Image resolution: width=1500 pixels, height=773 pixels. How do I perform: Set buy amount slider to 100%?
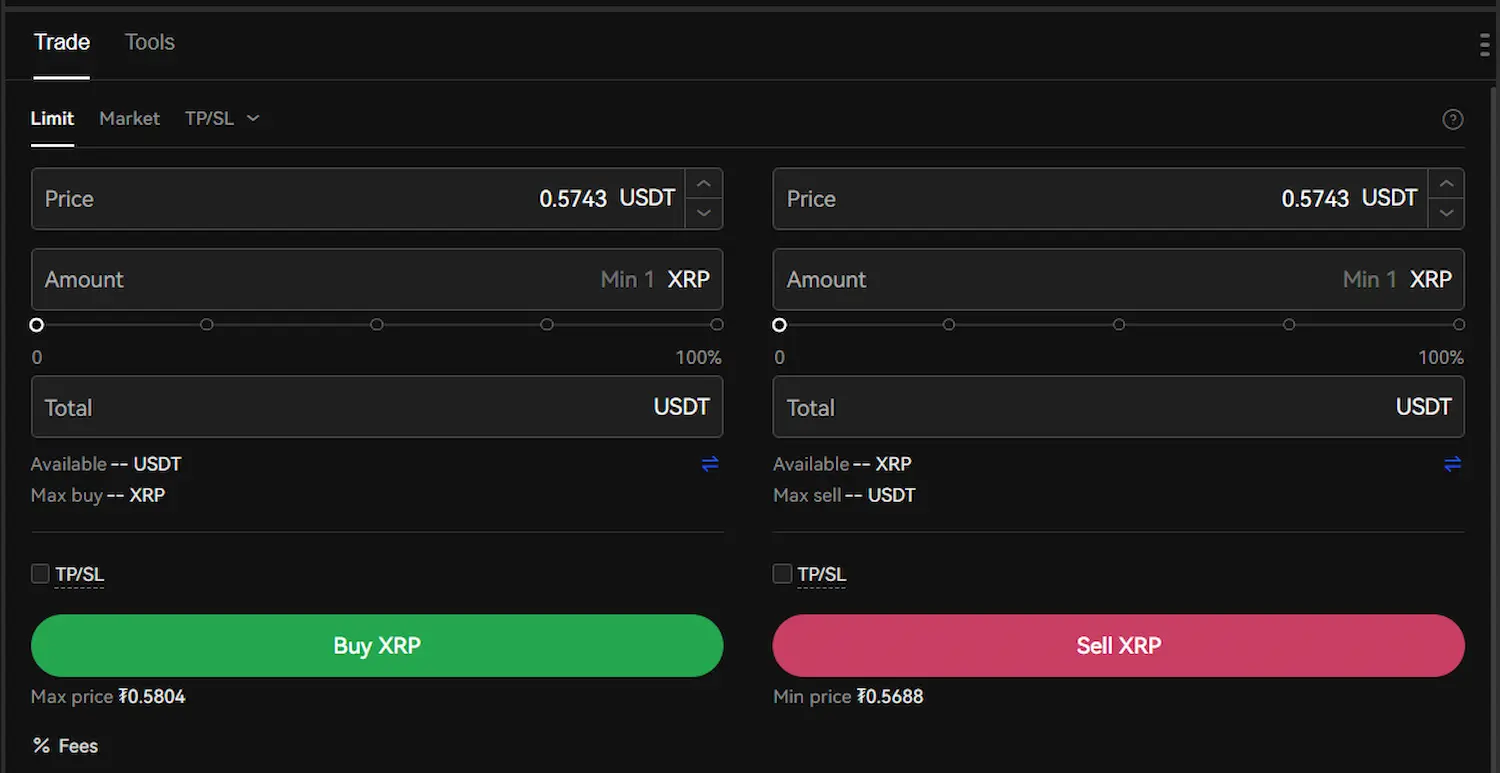click(x=717, y=325)
